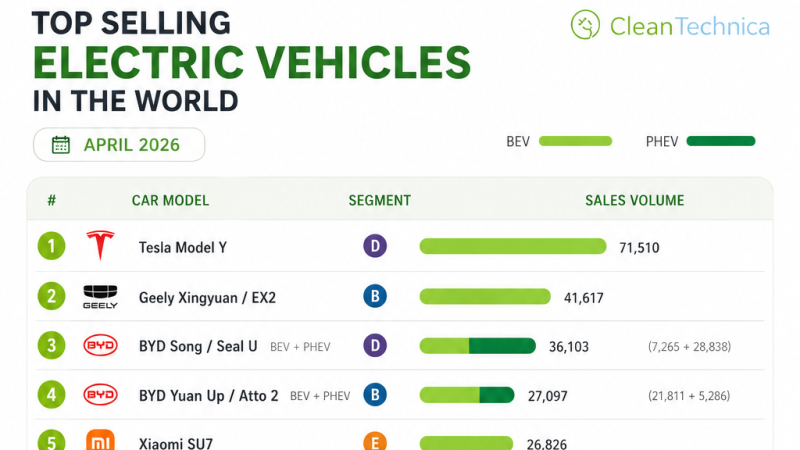
Task: Click the CleanTechnica logo icon
Action: pos(585,24)
